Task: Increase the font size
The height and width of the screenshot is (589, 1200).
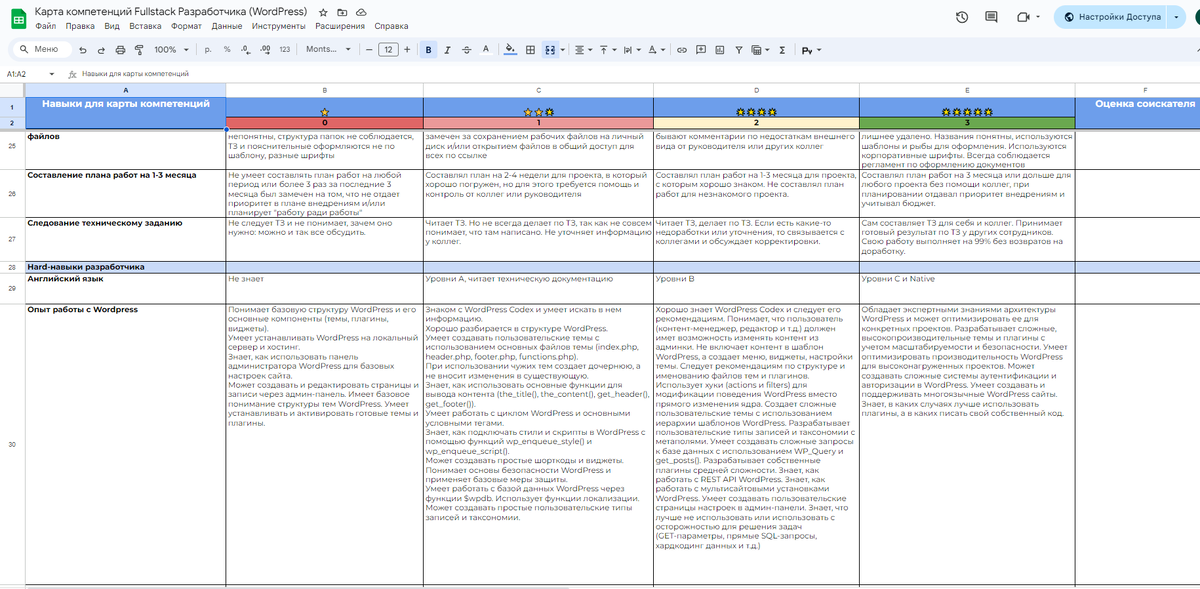Action: click(x=407, y=49)
